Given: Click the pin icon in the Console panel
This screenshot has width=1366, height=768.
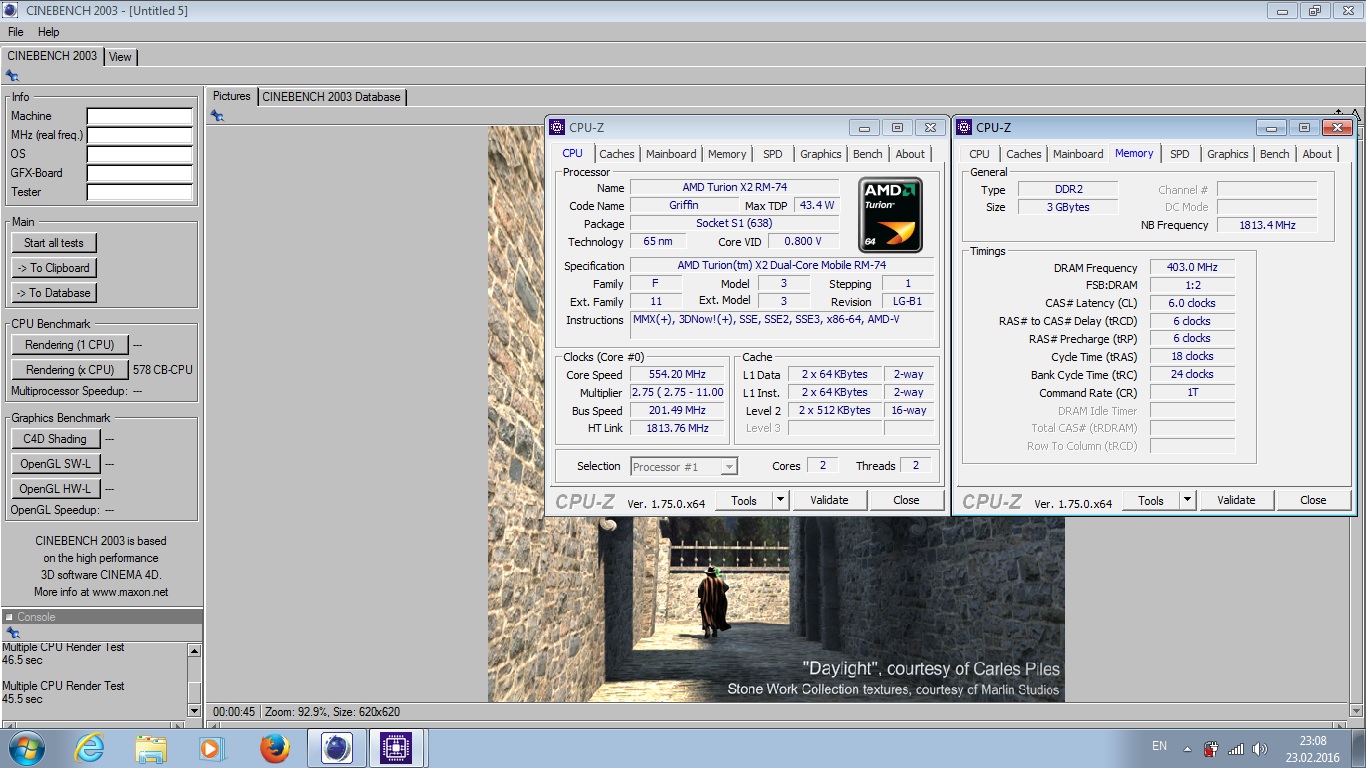Looking at the screenshot, I should [12, 633].
